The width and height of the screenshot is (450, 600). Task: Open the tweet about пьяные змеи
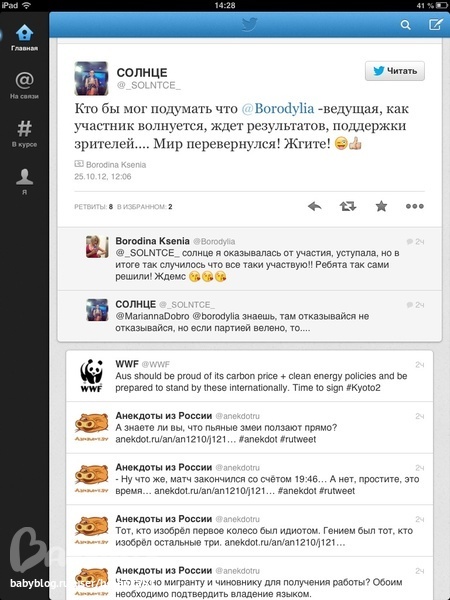tap(249, 428)
